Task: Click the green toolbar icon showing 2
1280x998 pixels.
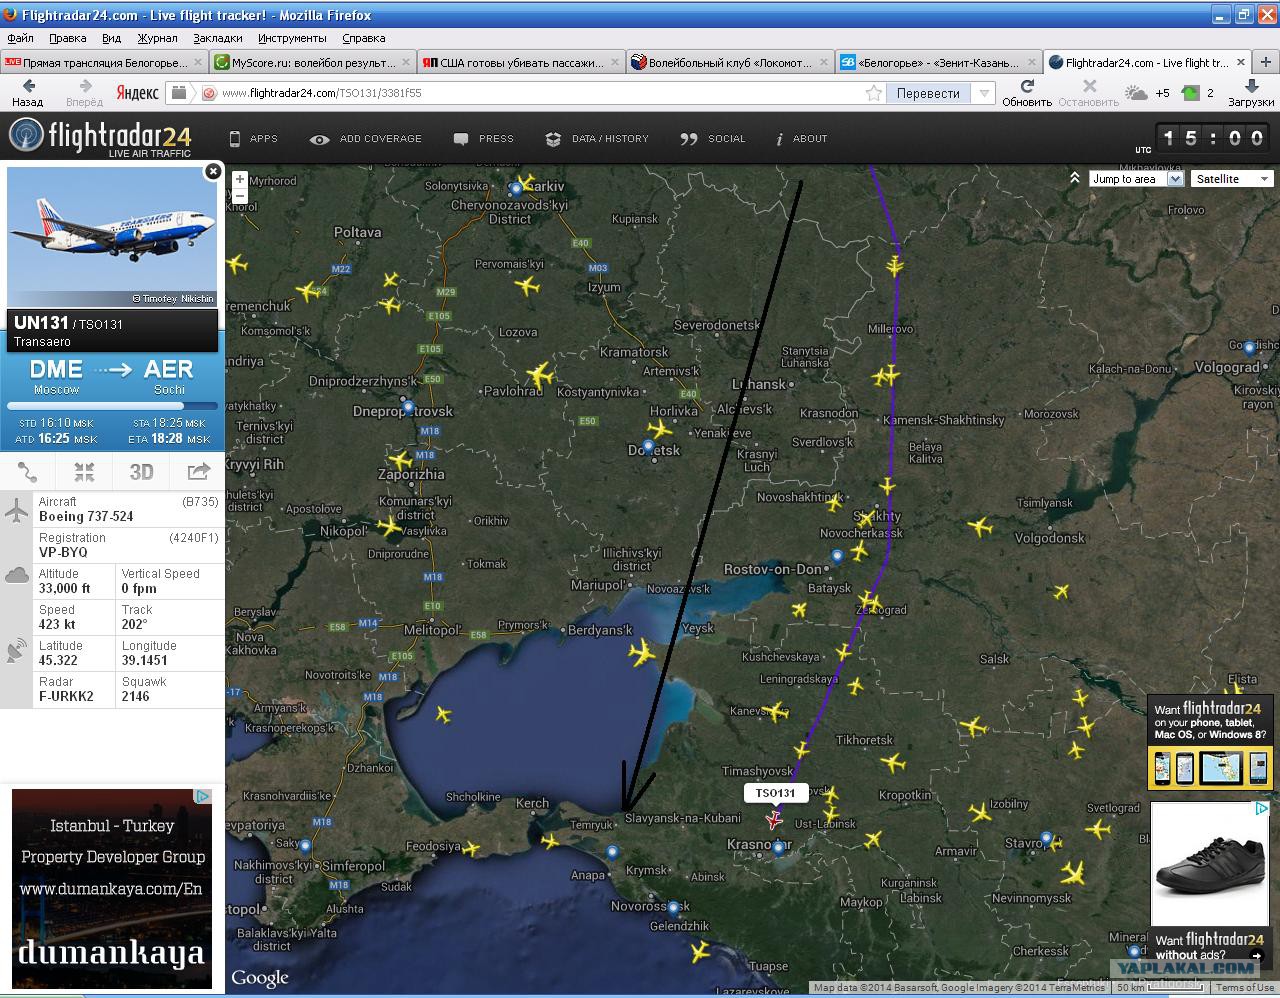Action: (1198, 93)
